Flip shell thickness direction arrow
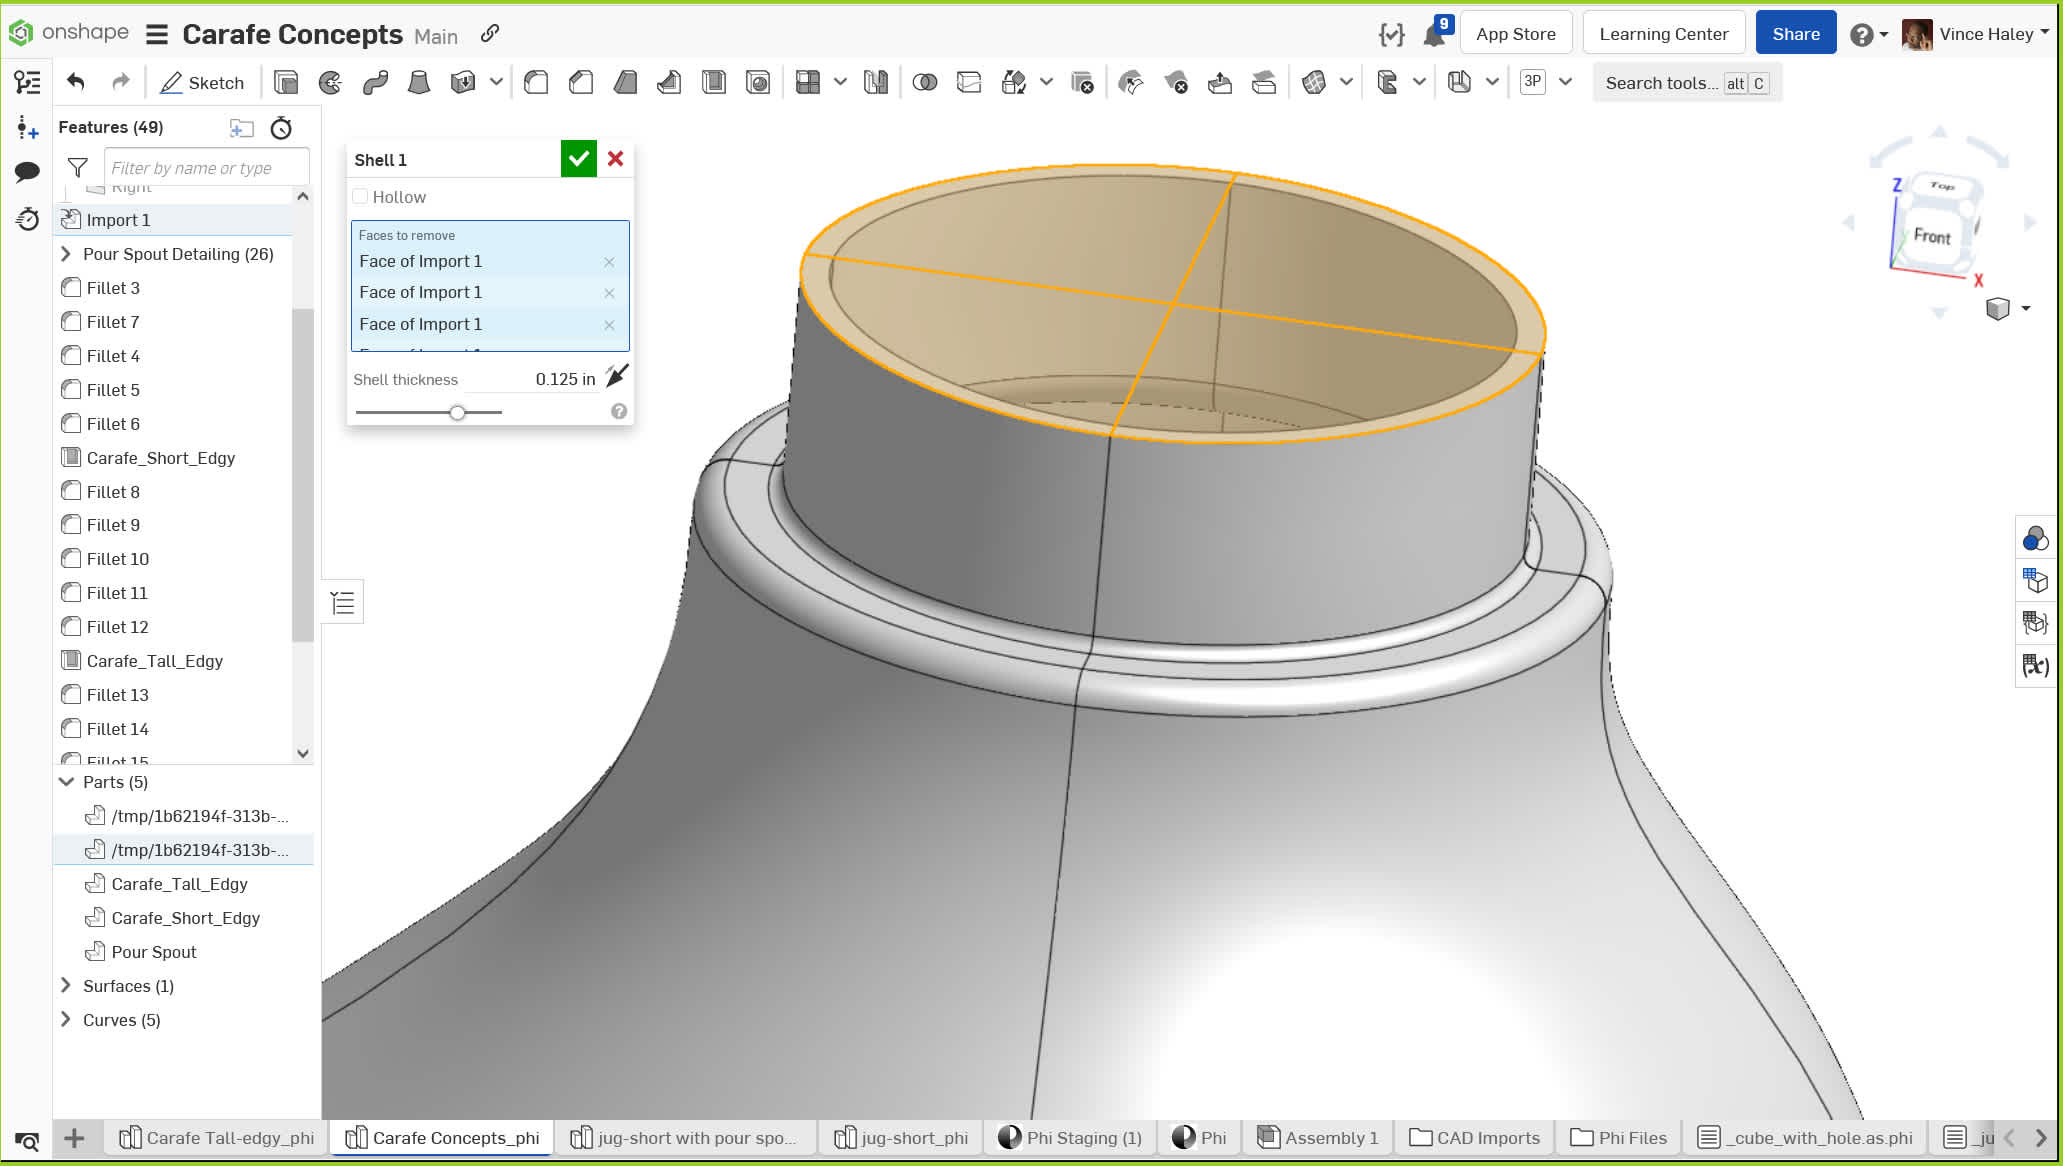Viewport: 2063px width, 1166px height. pos(617,377)
